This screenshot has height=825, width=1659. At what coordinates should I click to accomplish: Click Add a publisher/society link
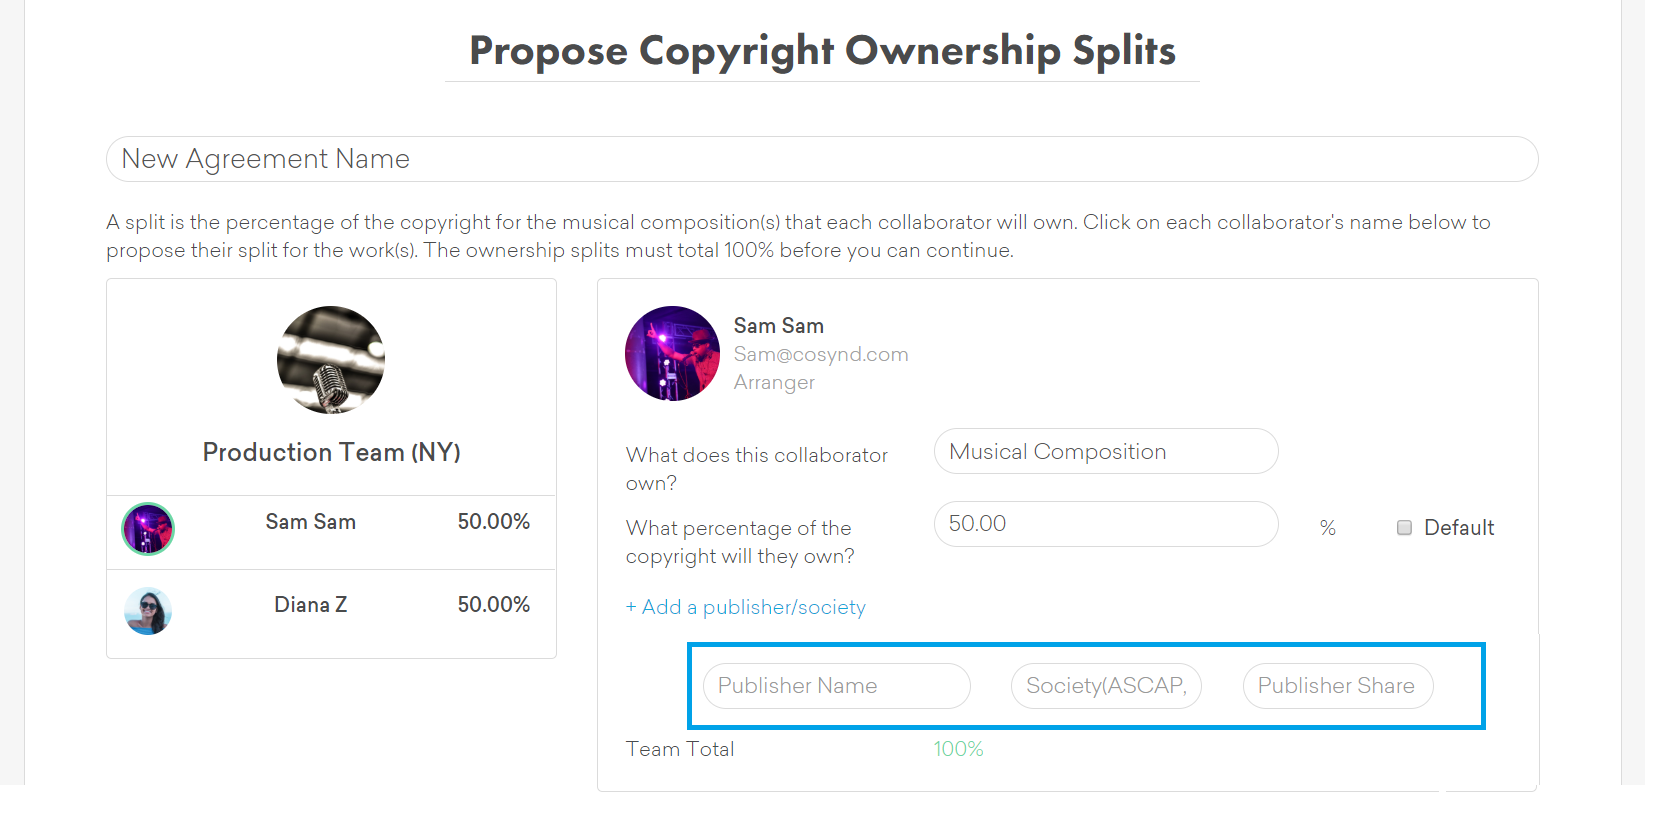(x=745, y=607)
